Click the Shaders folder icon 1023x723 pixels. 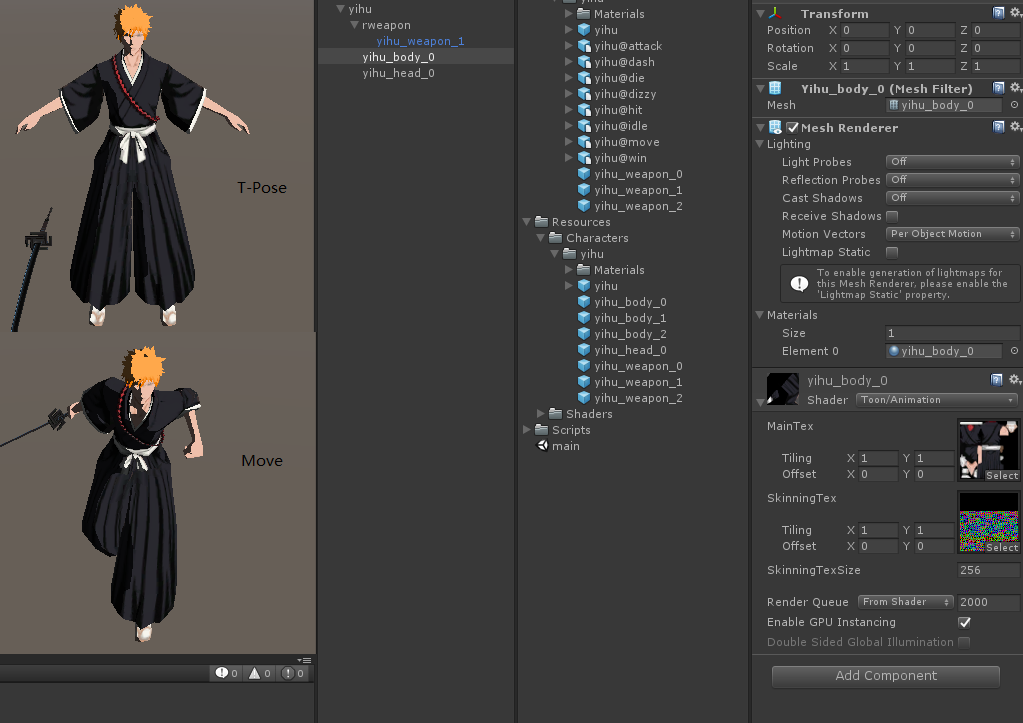556,414
